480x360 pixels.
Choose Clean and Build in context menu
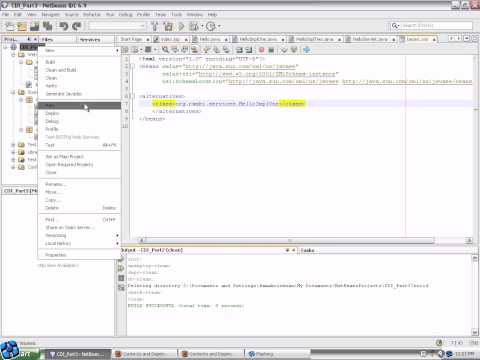(x=79, y=70)
